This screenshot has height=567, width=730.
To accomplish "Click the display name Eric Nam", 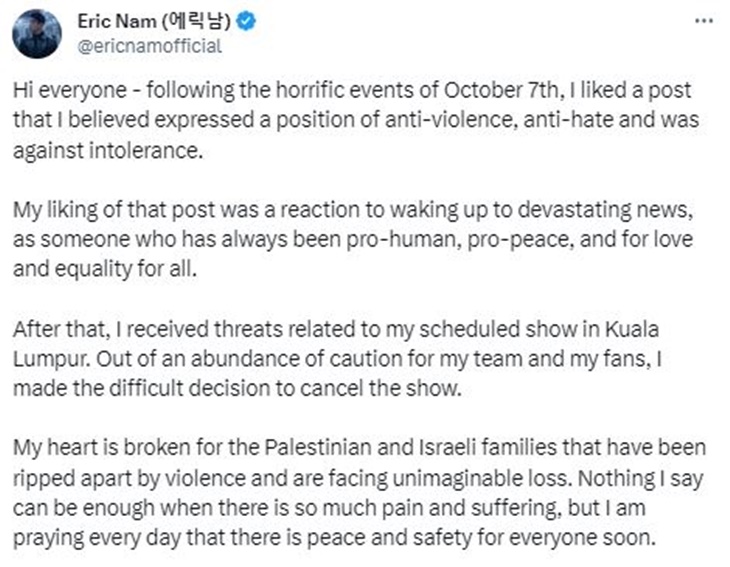I will (x=116, y=21).
